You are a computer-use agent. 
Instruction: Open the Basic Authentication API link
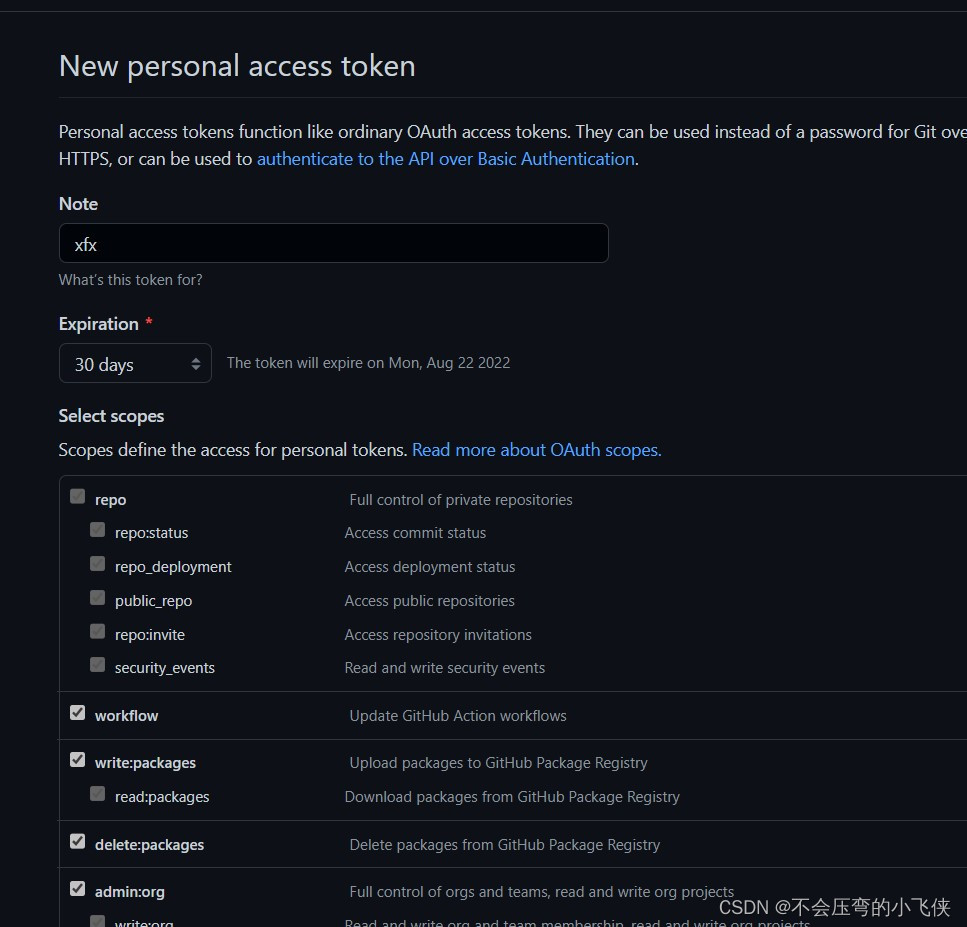tap(445, 159)
